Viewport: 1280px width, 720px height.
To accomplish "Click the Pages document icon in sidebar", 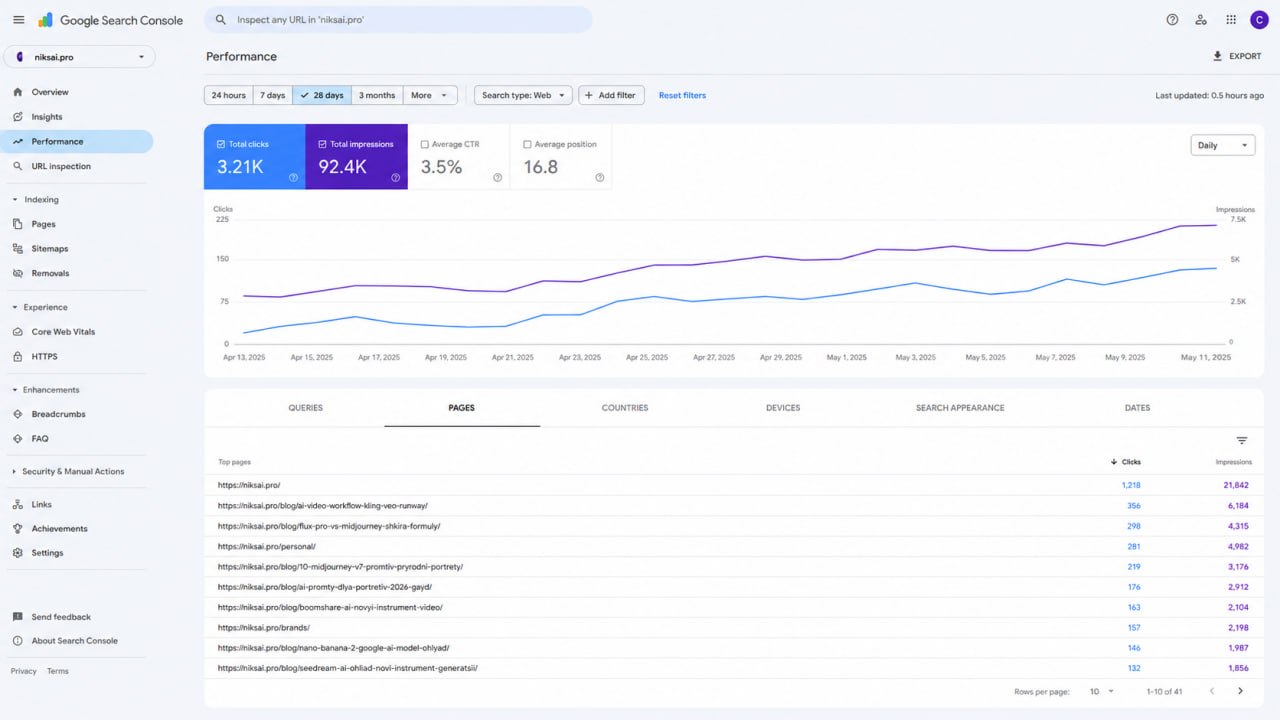I will (x=18, y=224).
